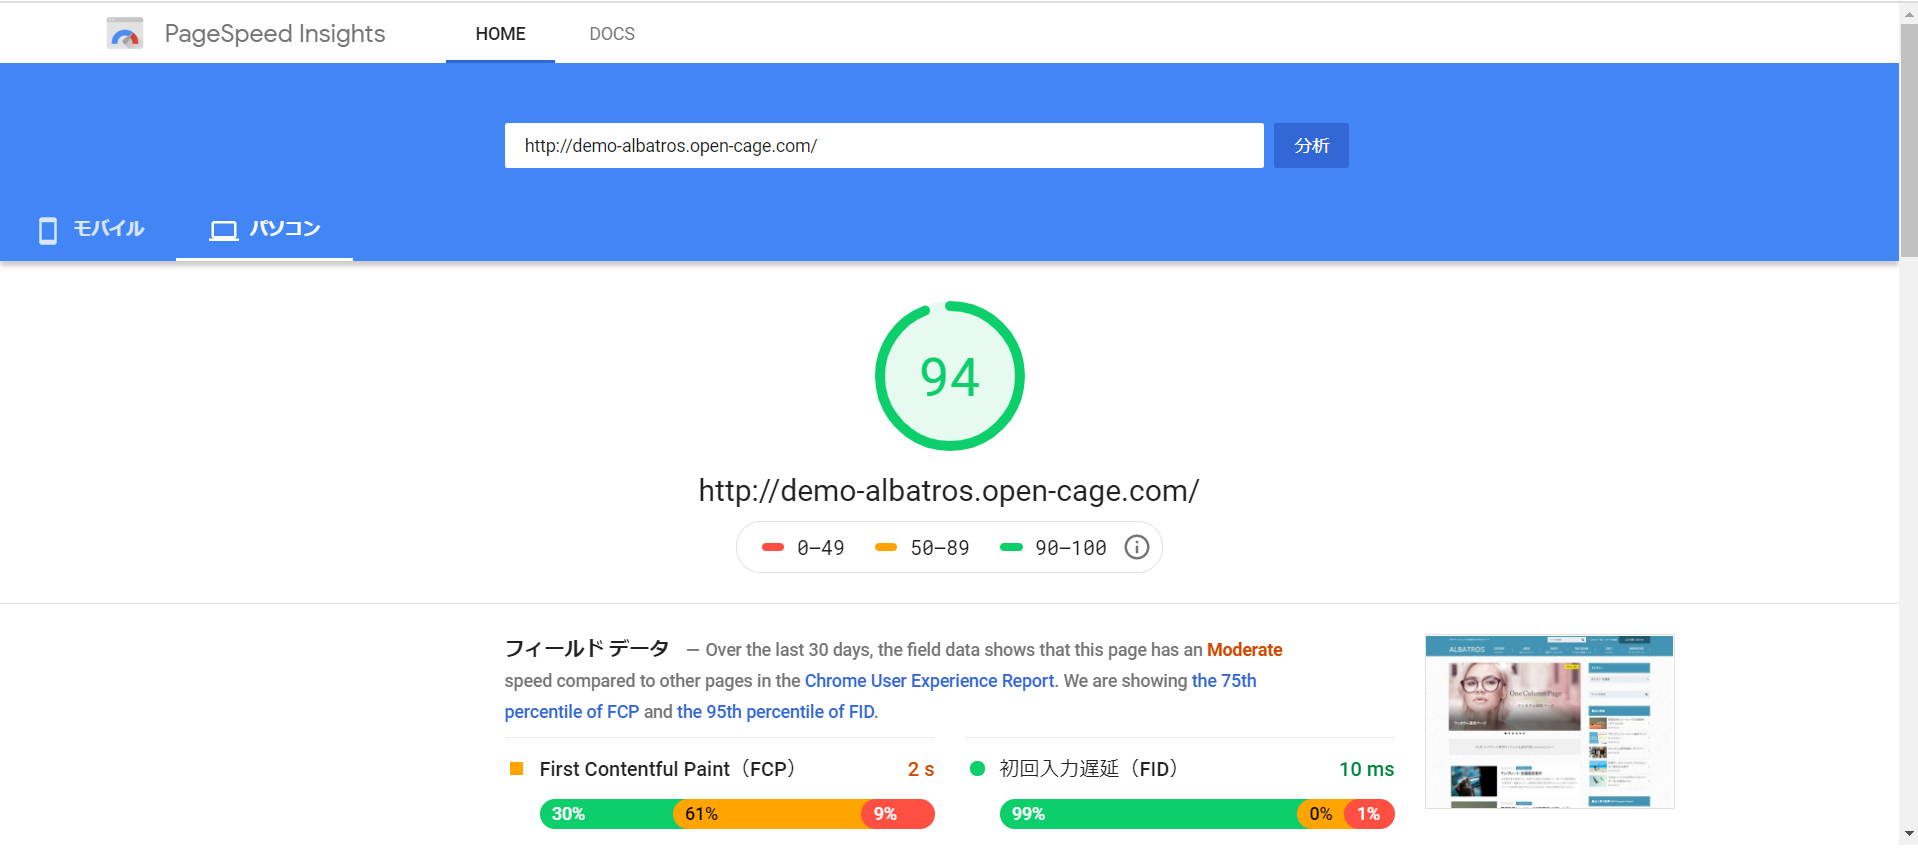Screen dimensions: 1918x850
Task: Follow the 95th percentile of FID link
Action: (x=776, y=712)
